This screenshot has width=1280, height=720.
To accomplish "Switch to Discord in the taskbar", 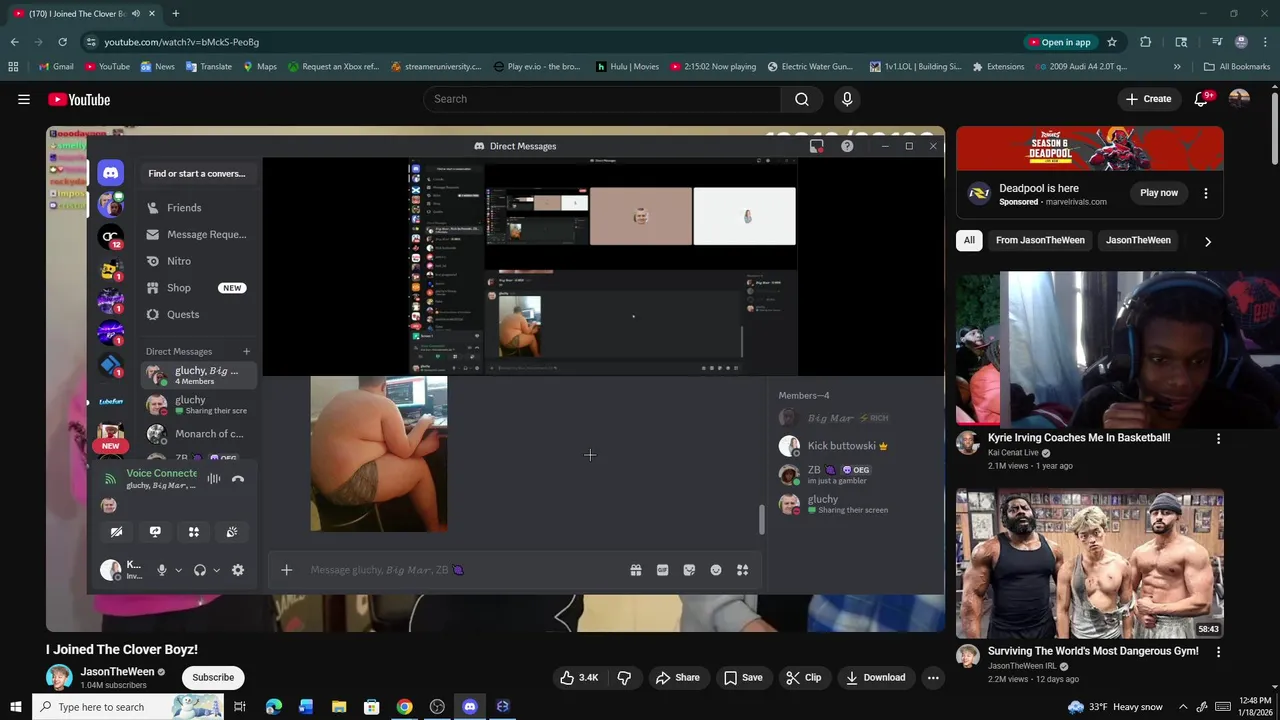I will coord(470,707).
